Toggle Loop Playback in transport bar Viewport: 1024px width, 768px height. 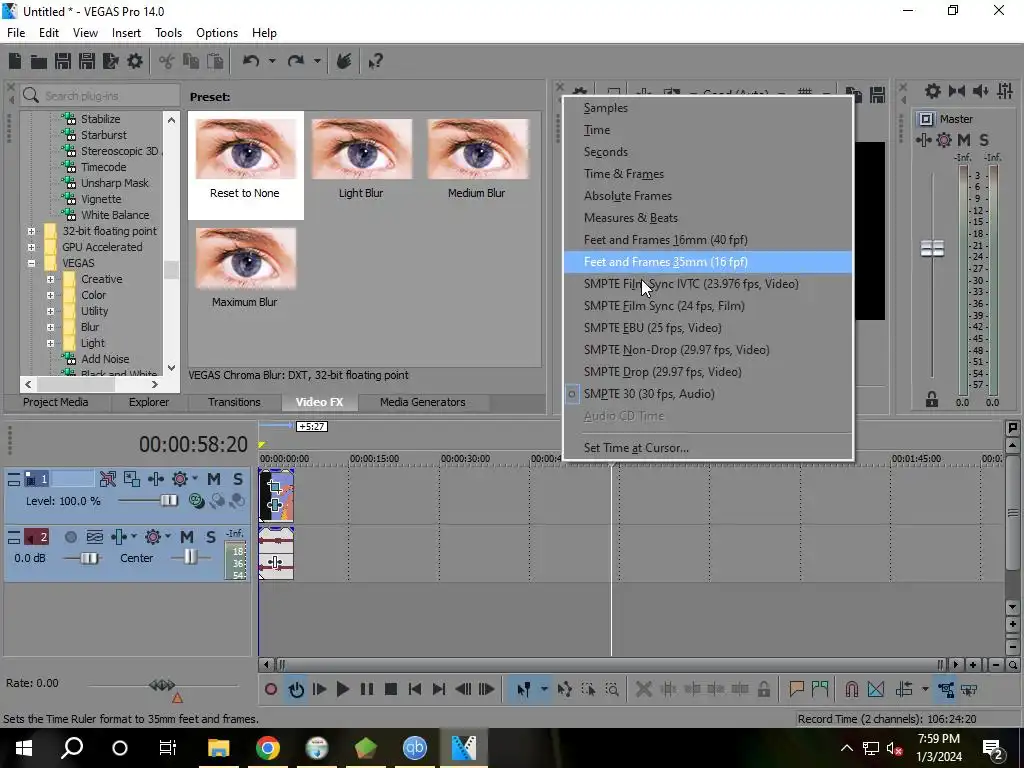[x=296, y=689]
